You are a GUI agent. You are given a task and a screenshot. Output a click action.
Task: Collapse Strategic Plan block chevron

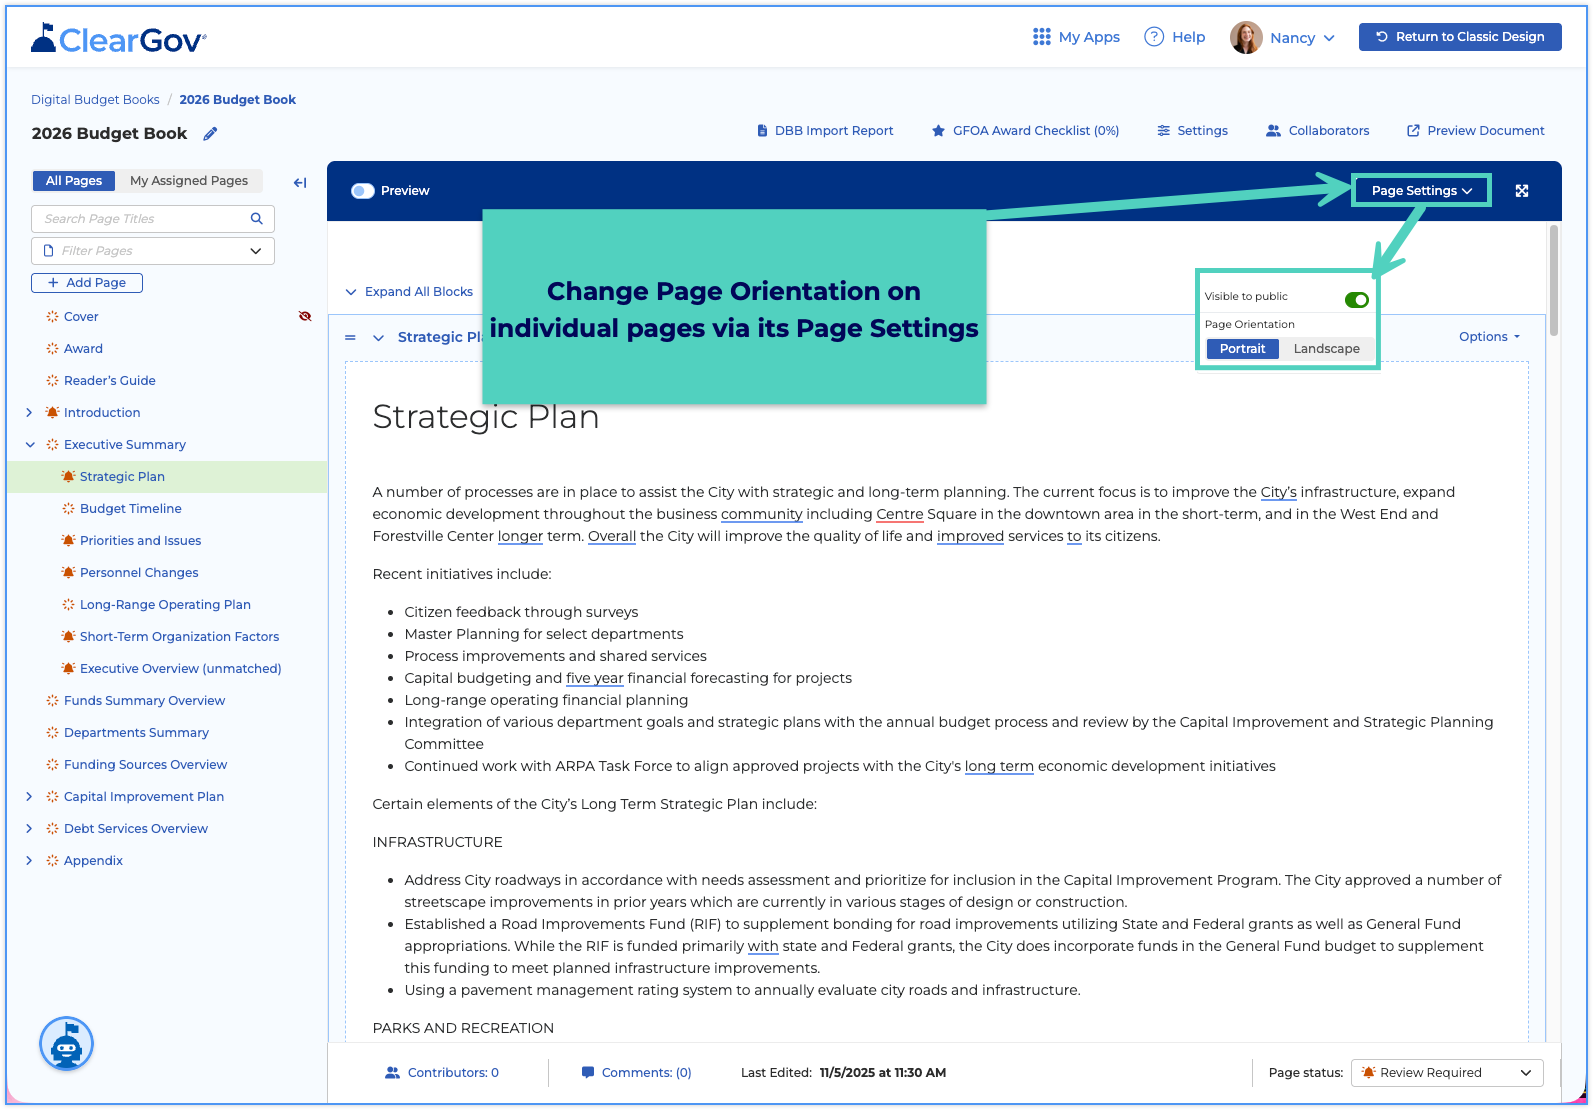click(378, 337)
